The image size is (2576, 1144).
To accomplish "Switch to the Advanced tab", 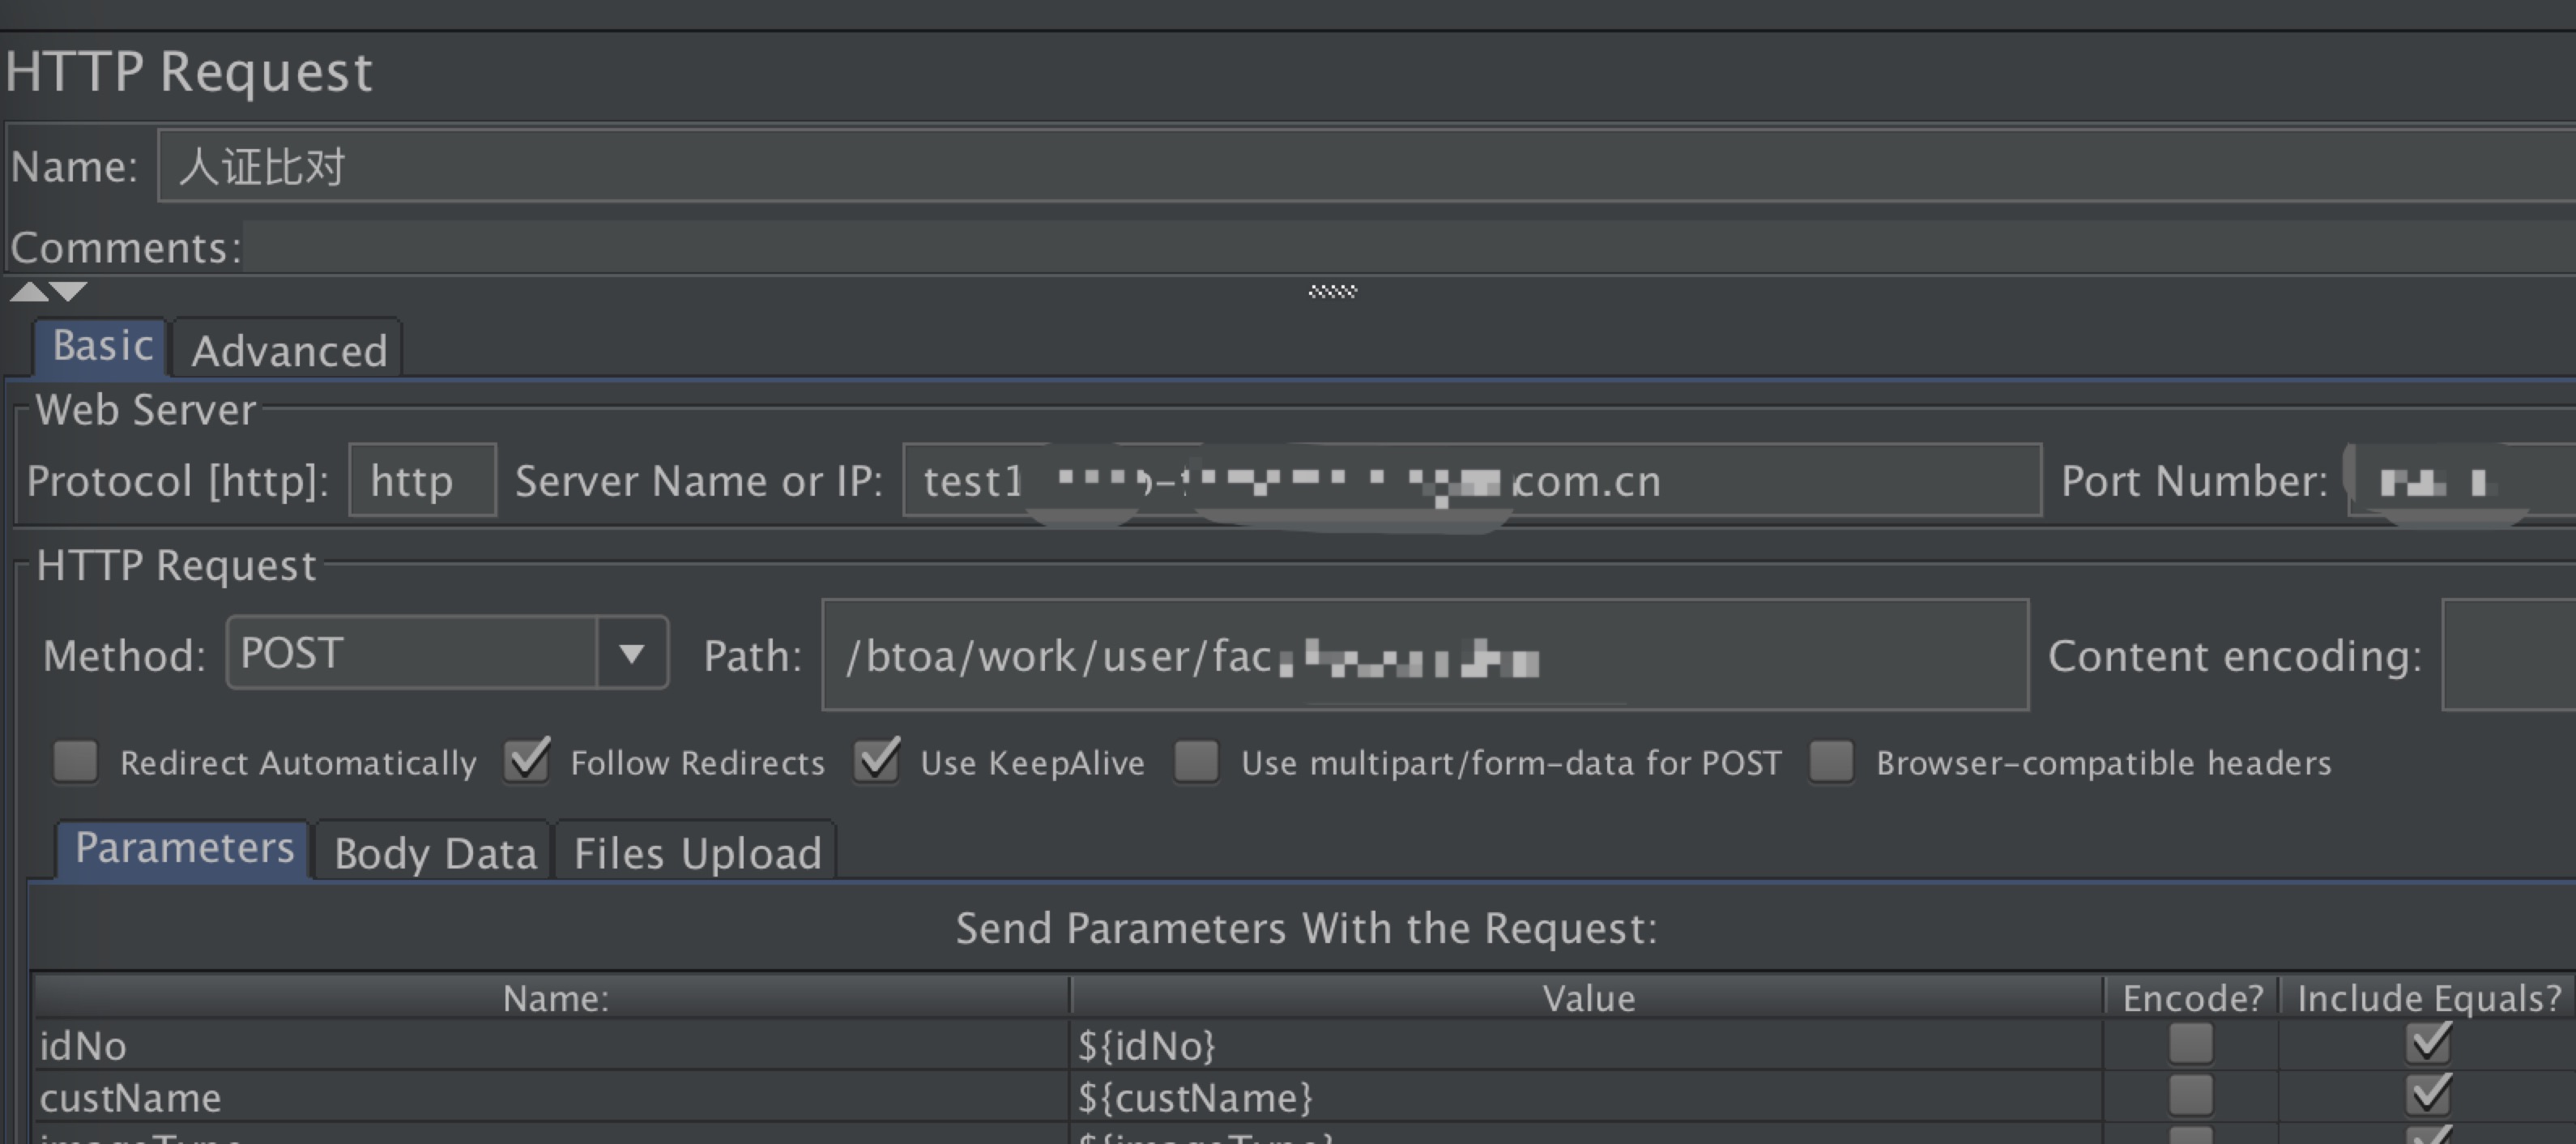I will point(288,351).
